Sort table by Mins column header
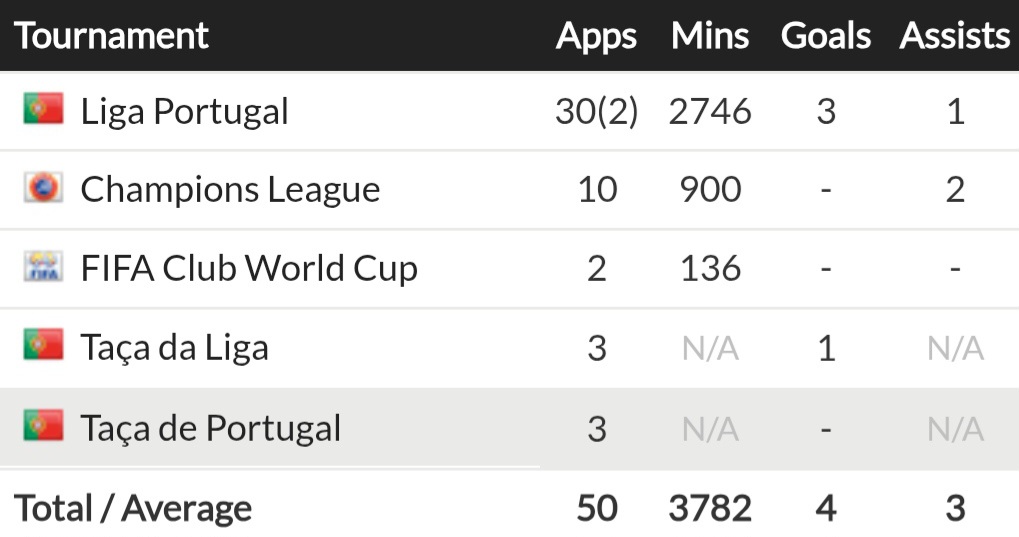Image resolution: width=1019 pixels, height=537 pixels. coord(710,35)
